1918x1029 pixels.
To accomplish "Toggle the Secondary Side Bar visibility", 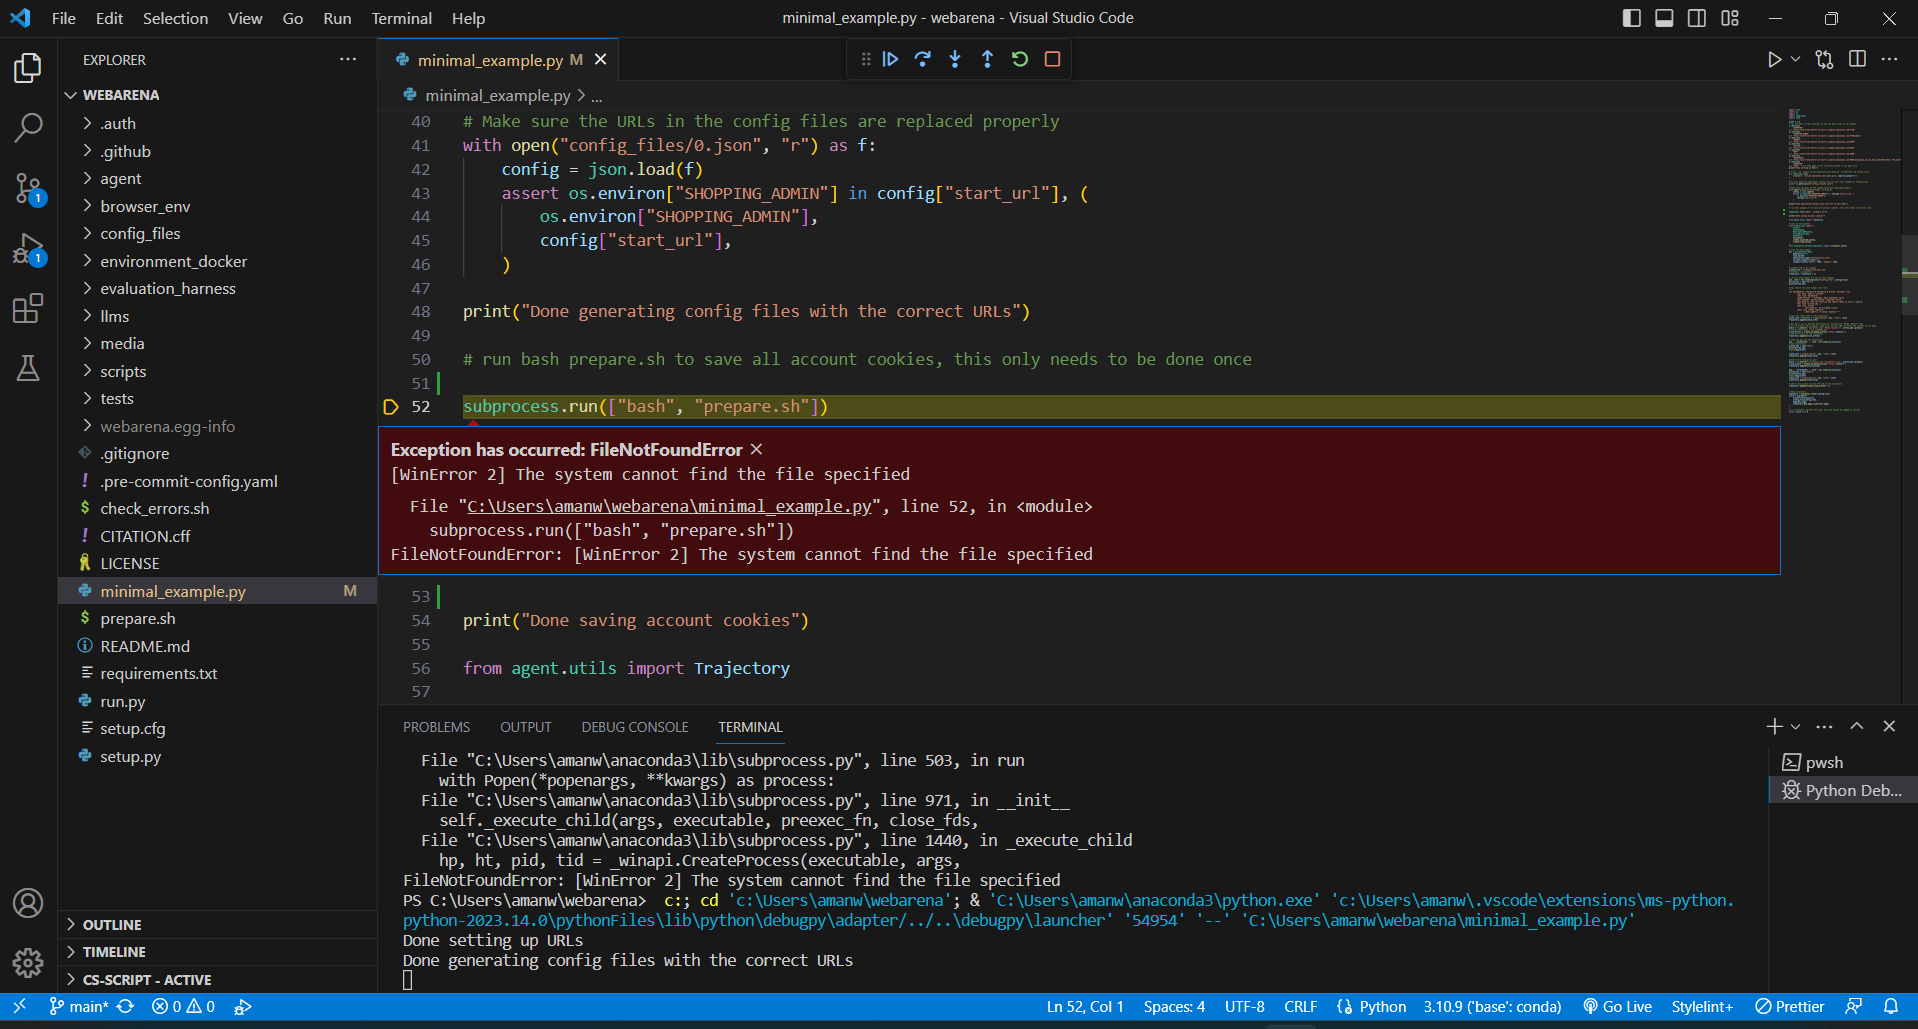I will click(1697, 18).
